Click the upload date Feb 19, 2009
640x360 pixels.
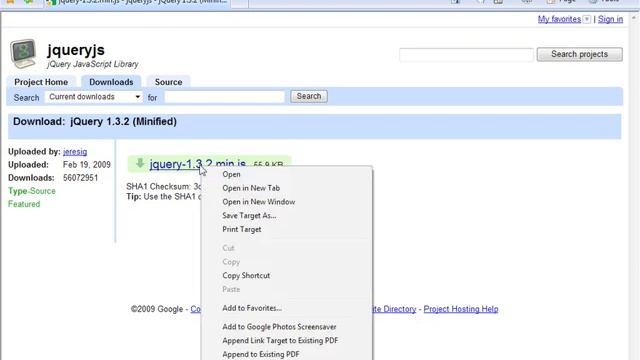point(87,165)
